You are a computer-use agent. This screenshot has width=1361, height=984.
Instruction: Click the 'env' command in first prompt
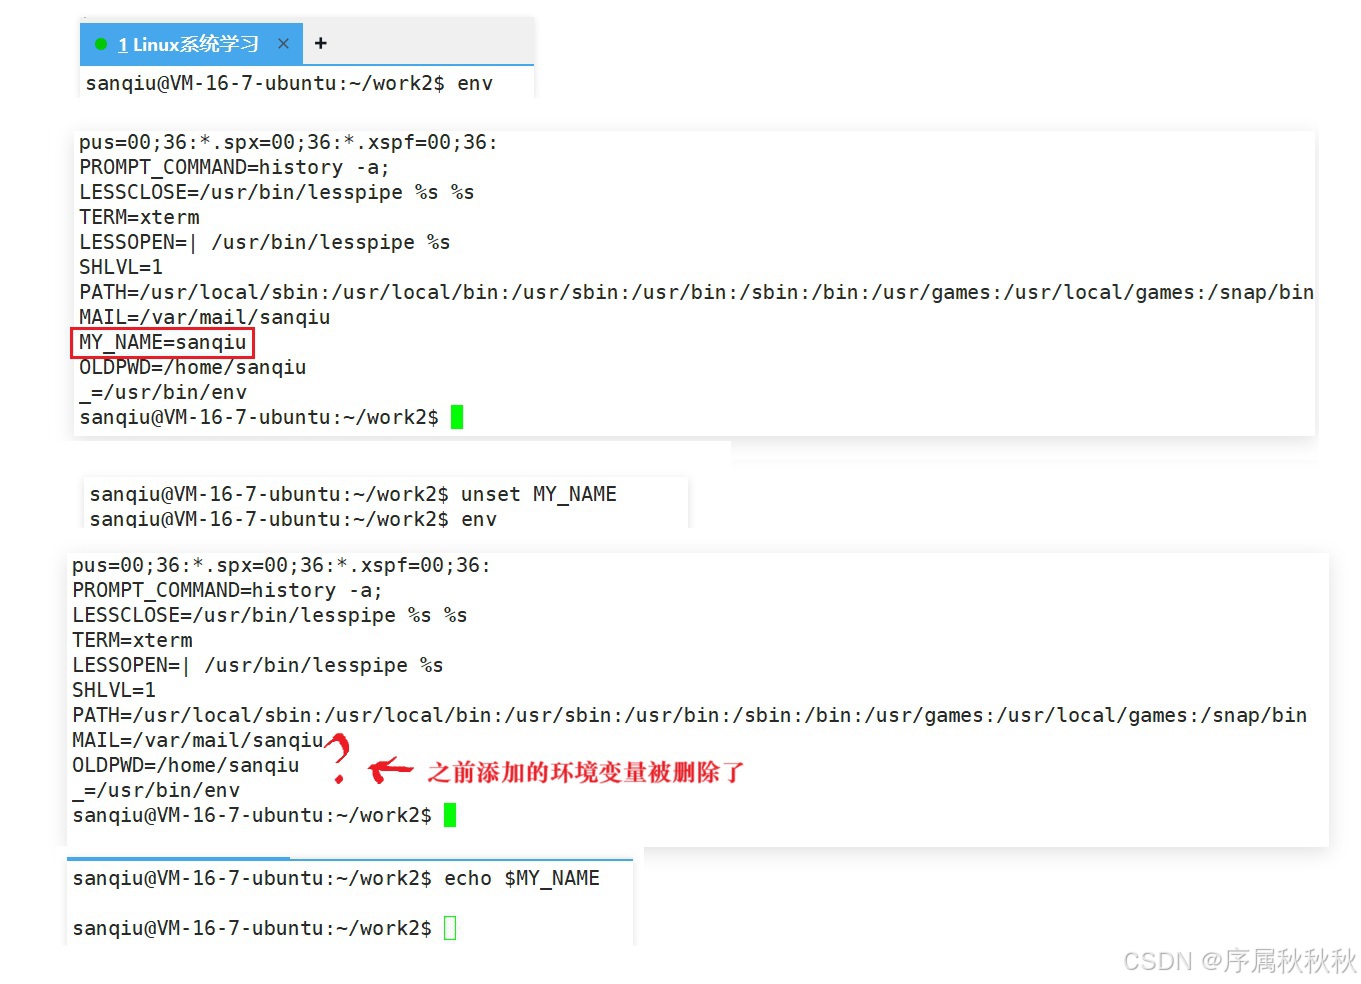475,84
